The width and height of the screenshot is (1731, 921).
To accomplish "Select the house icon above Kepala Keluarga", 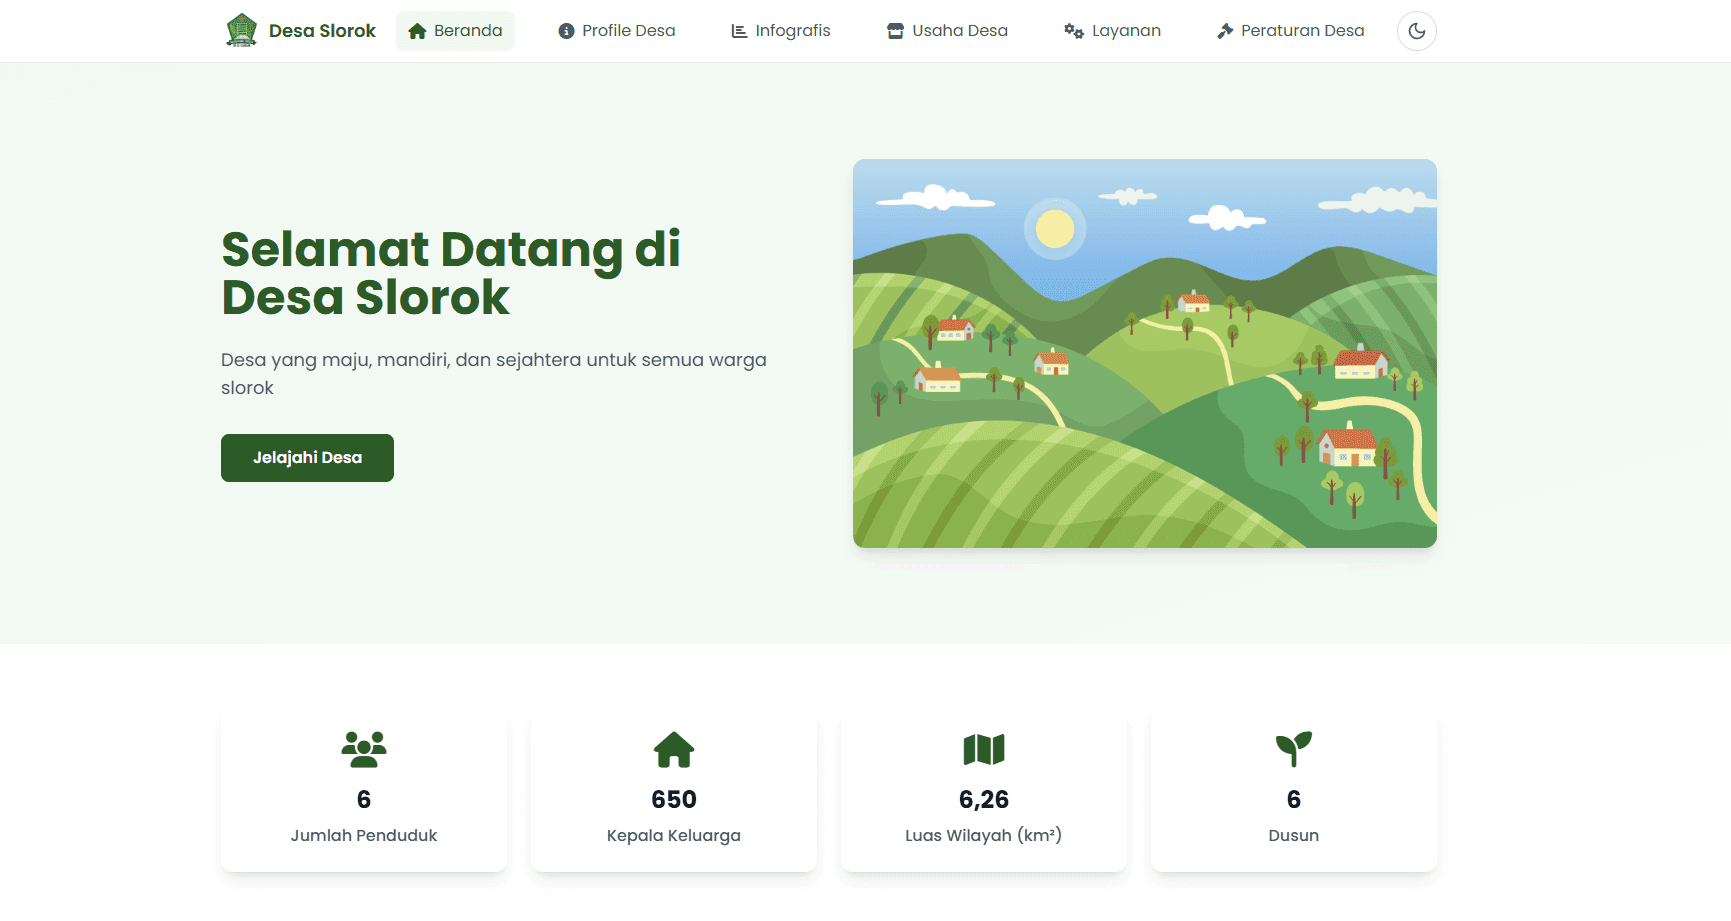I will 673,750.
